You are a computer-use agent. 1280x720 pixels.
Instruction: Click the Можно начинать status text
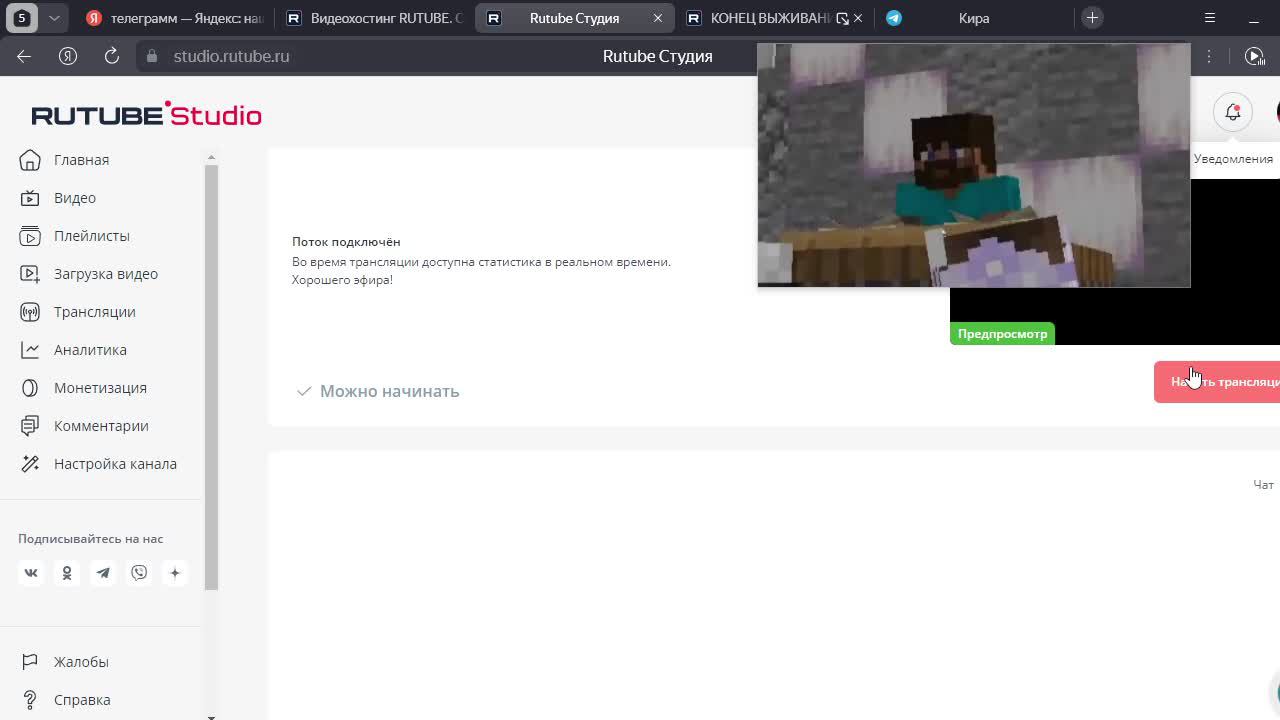point(389,391)
